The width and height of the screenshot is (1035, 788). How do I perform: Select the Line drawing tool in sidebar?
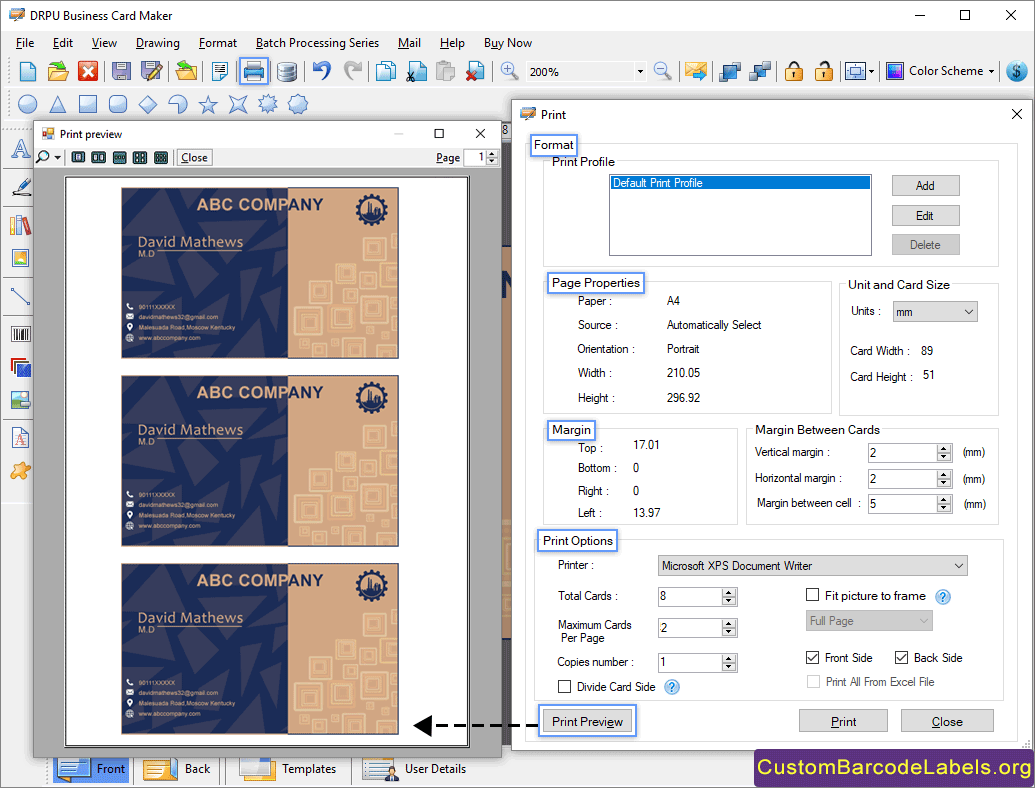point(20,297)
